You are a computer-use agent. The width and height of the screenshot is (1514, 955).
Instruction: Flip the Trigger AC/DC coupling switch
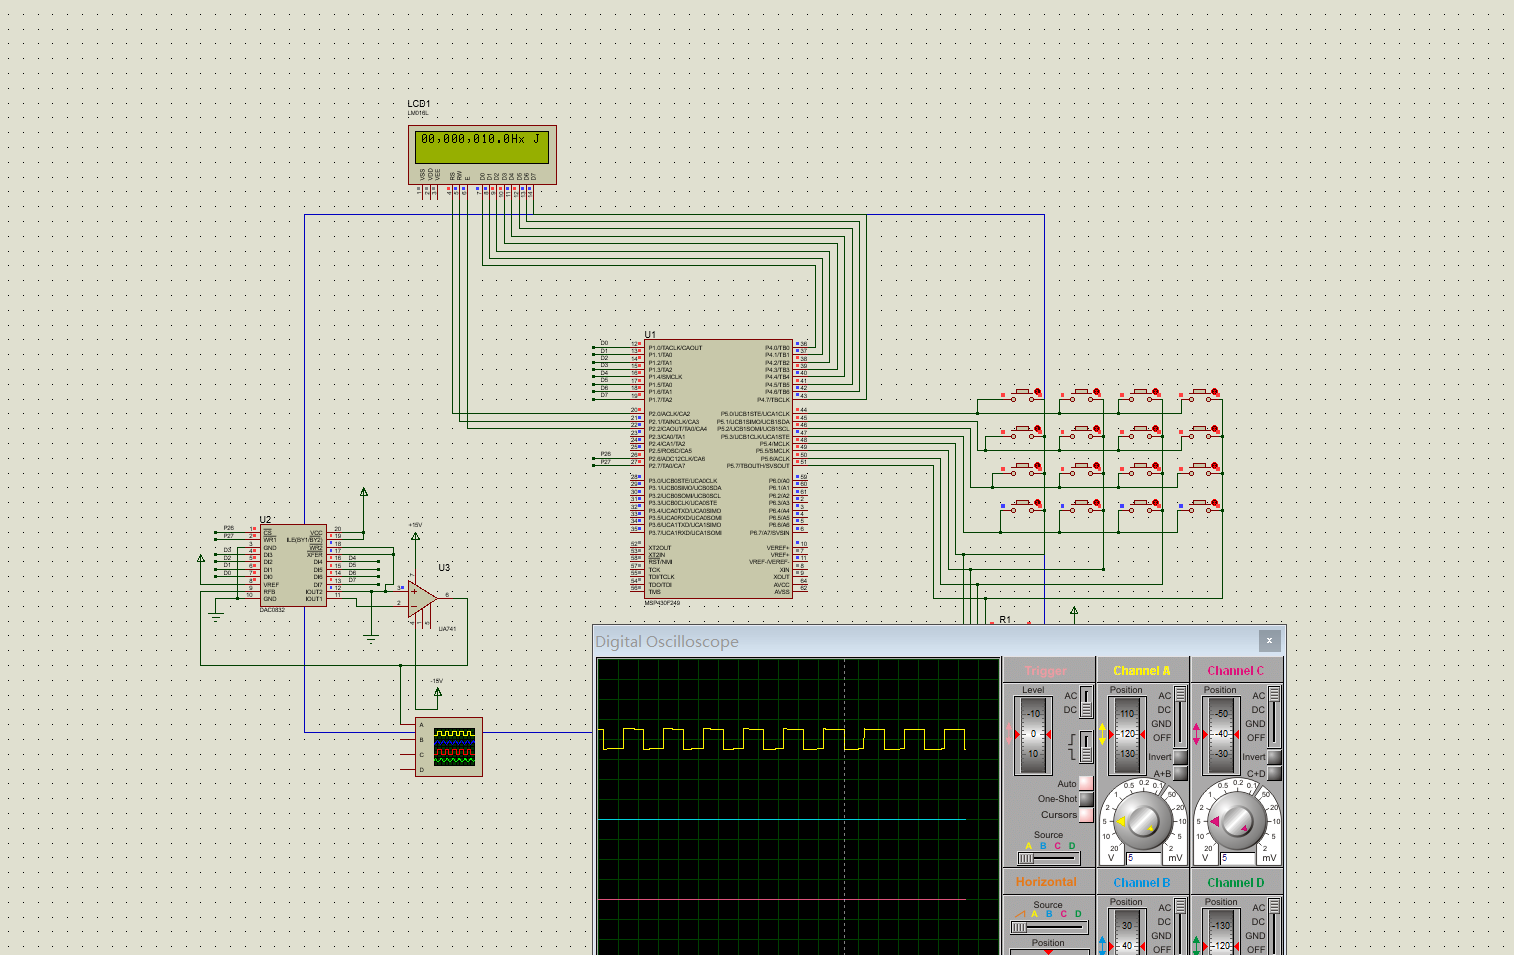coord(1086,702)
